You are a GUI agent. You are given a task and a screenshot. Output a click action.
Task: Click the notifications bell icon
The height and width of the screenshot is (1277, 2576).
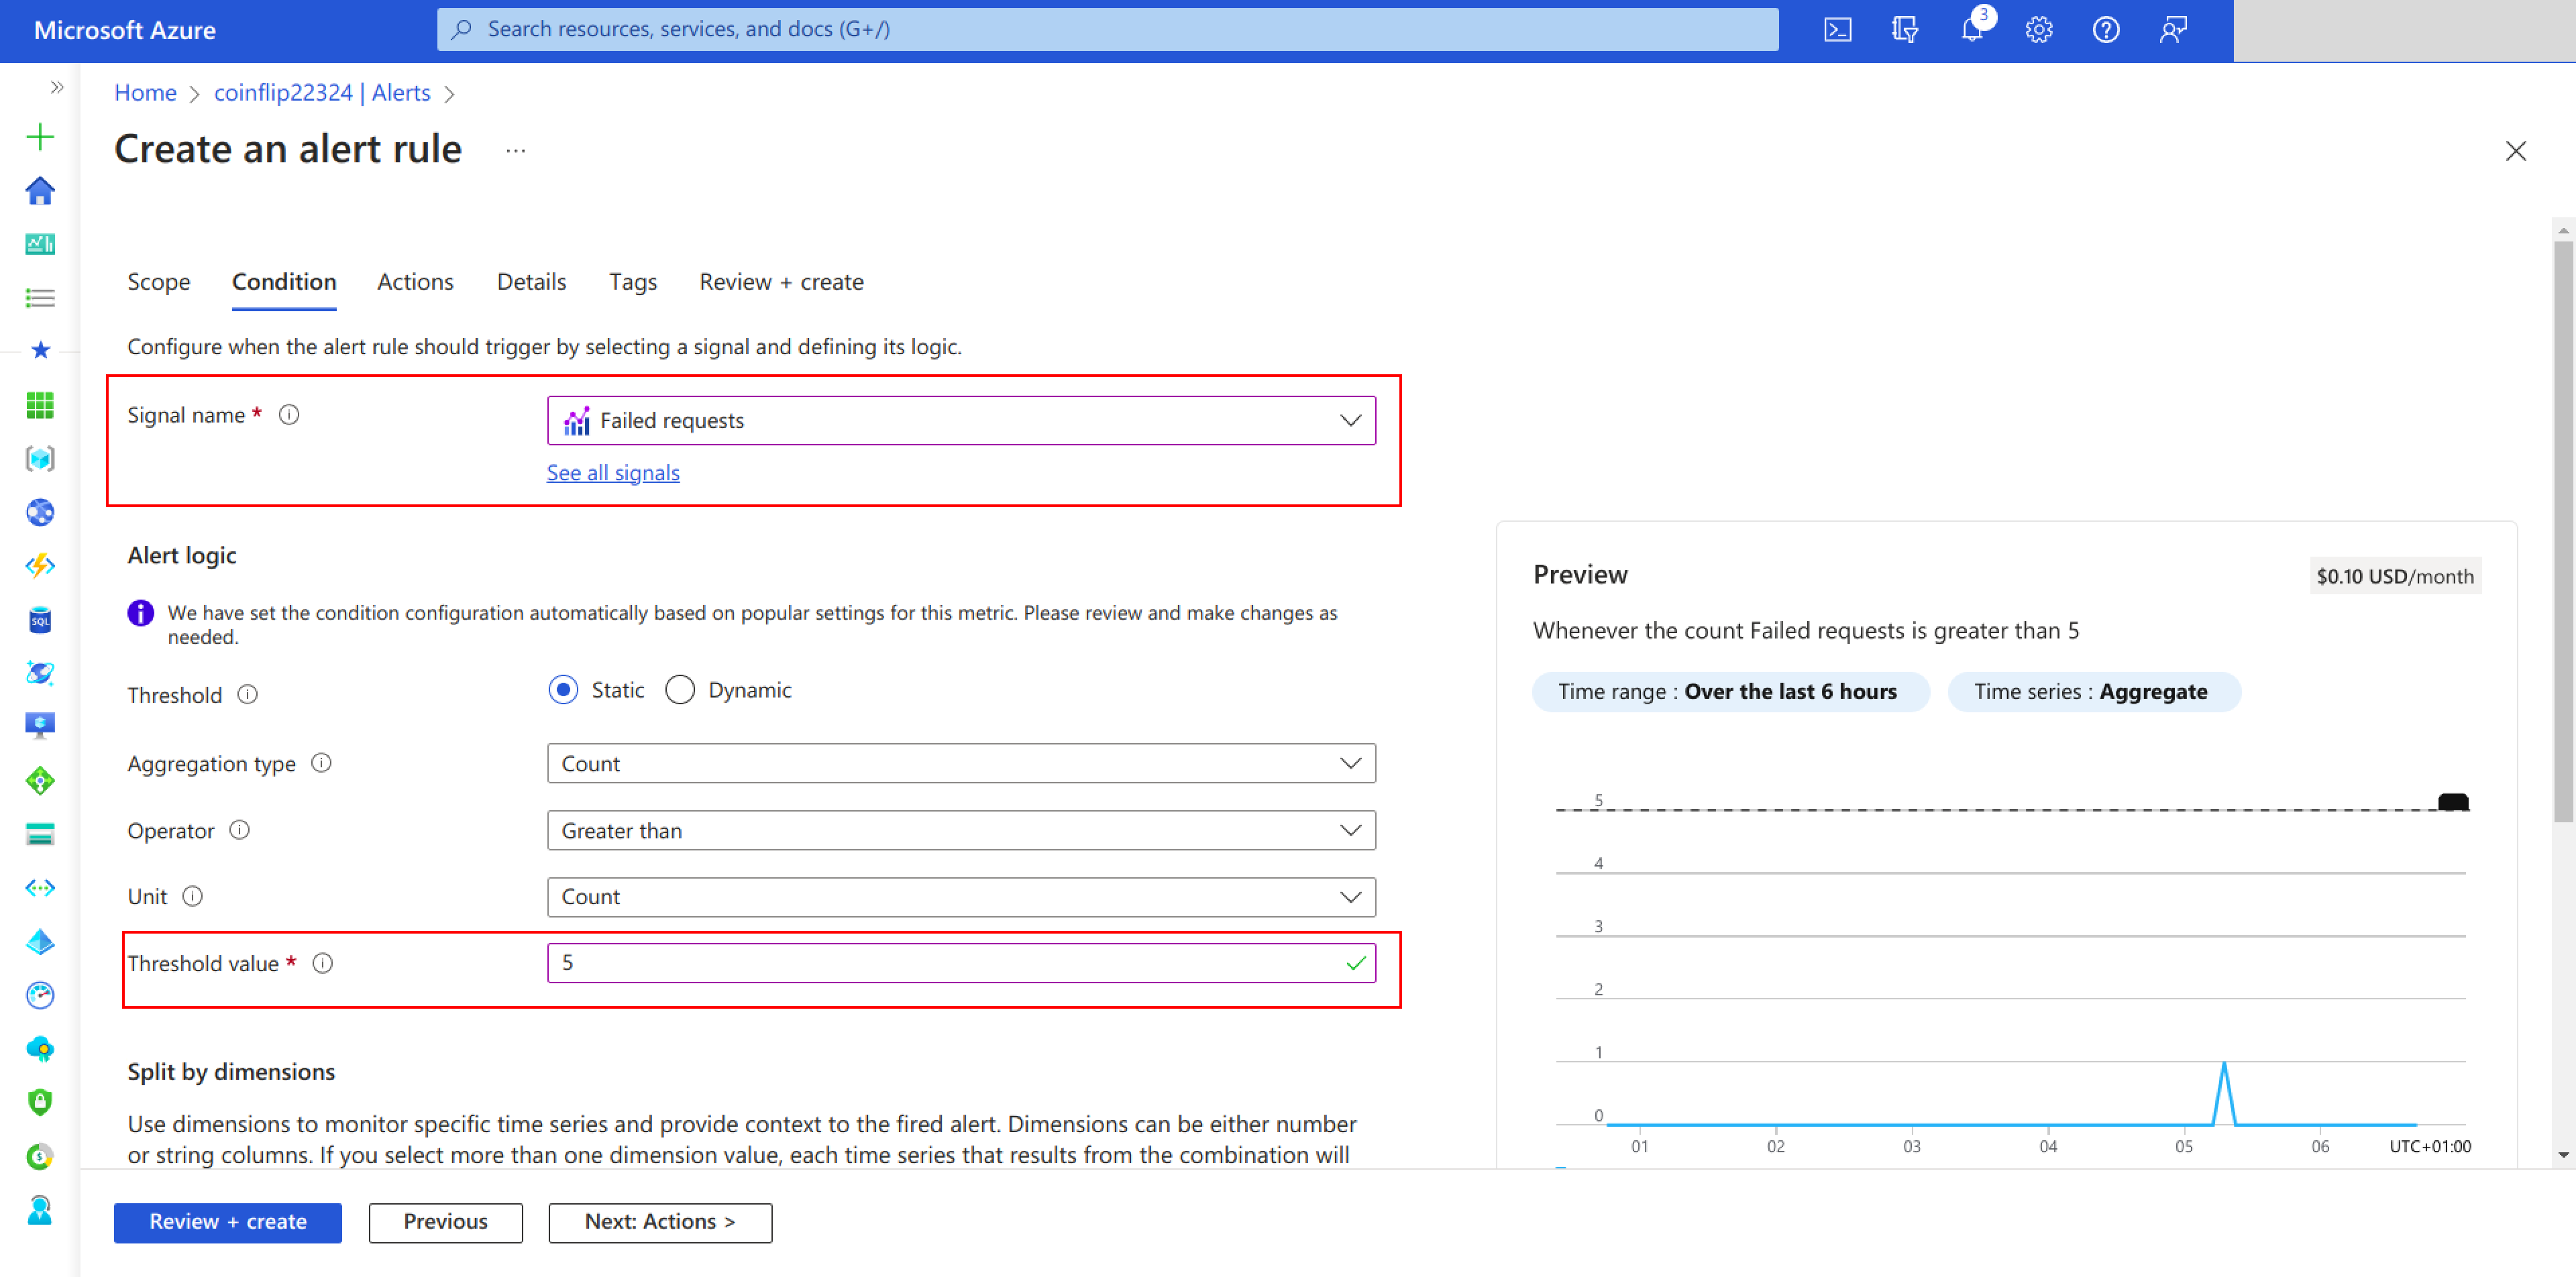click(x=1971, y=30)
